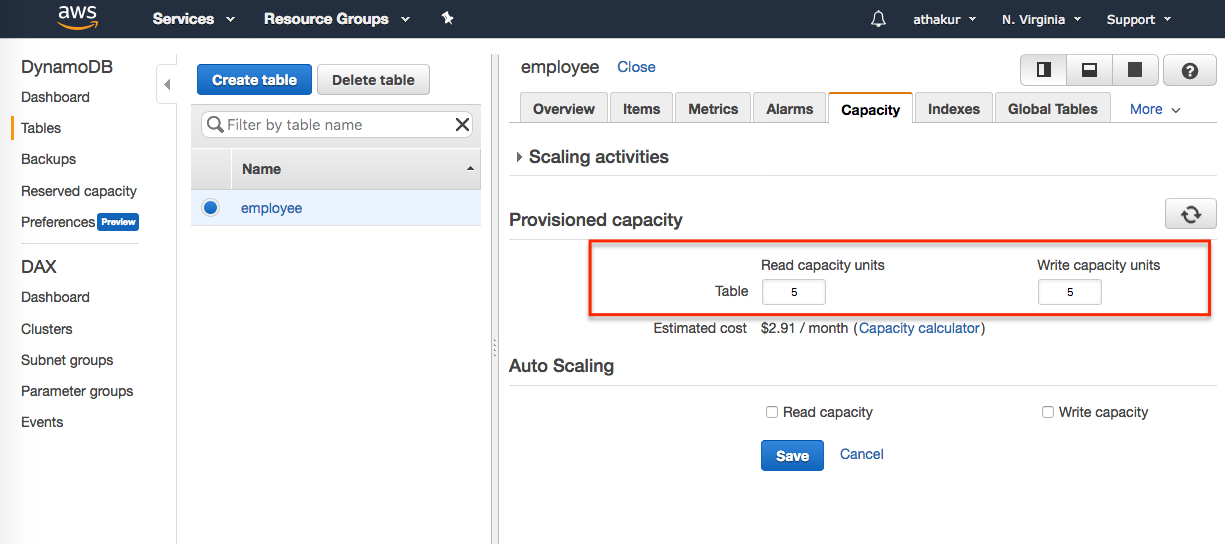This screenshot has width=1225, height=544.
Task: Enable Write capacity auto scaling checkbox
Action: click(x=1048, y=412)
